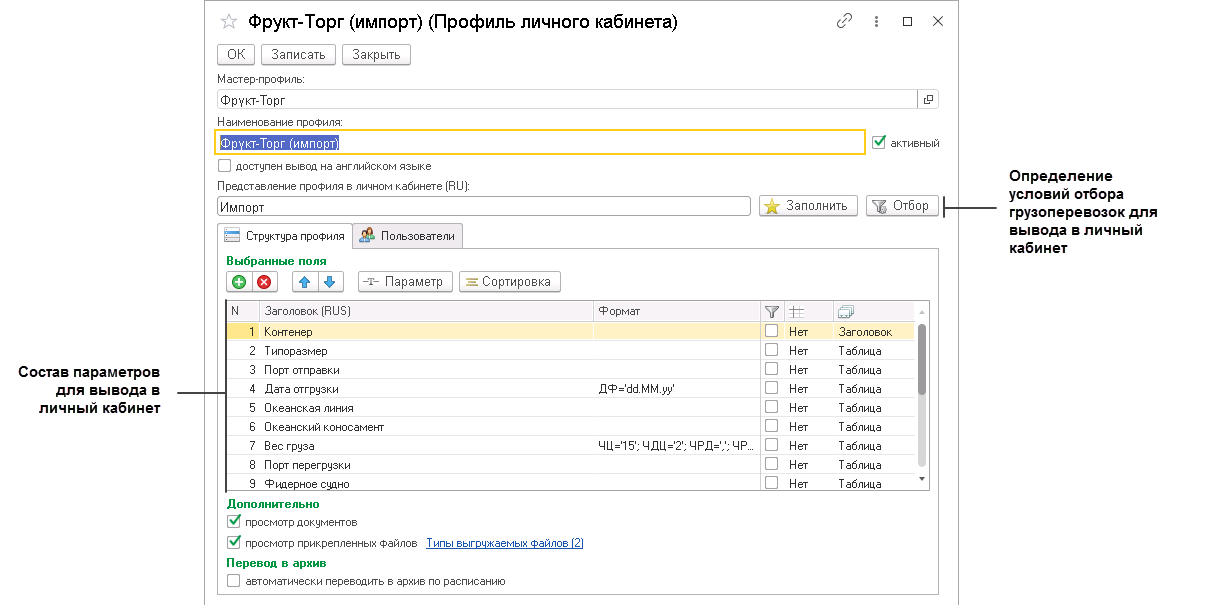Open the Пользователи tab
This screenshot has width=1212, height=605.
[407, 236]
